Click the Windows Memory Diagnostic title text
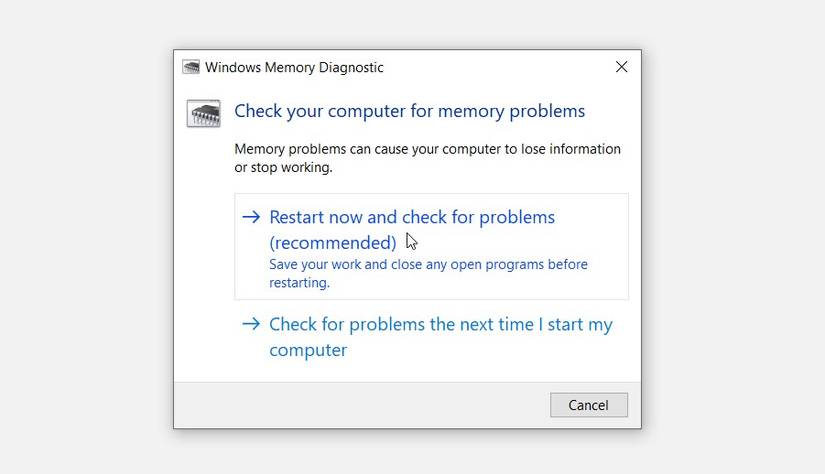This screenshot has width=825, height=474. point(294,68)
